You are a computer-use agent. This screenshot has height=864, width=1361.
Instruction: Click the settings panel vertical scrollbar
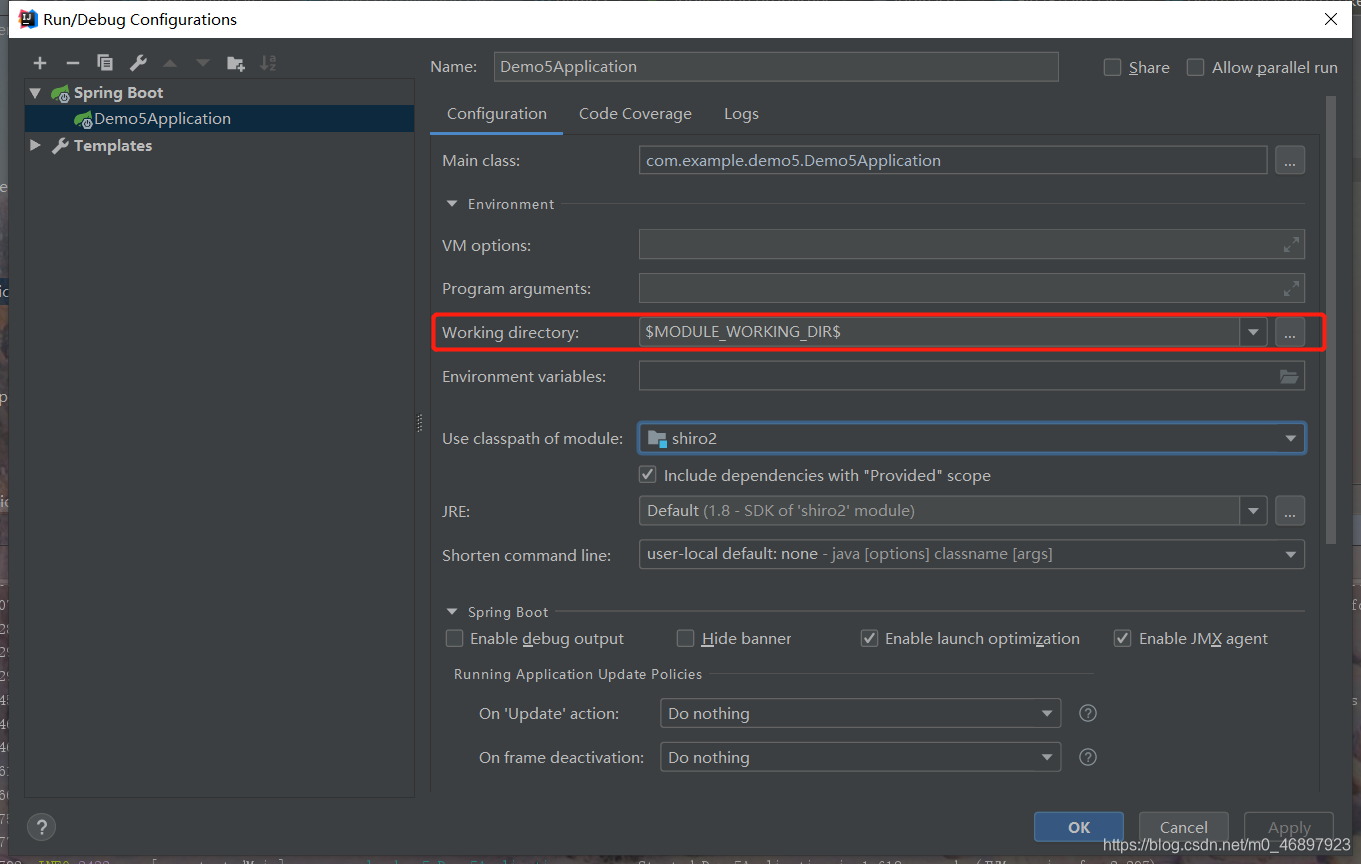point(1330,320)
